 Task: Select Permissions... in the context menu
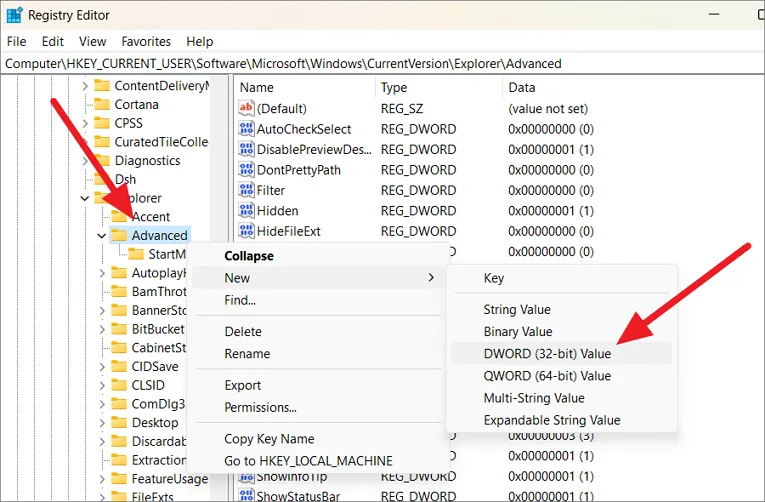260,407
